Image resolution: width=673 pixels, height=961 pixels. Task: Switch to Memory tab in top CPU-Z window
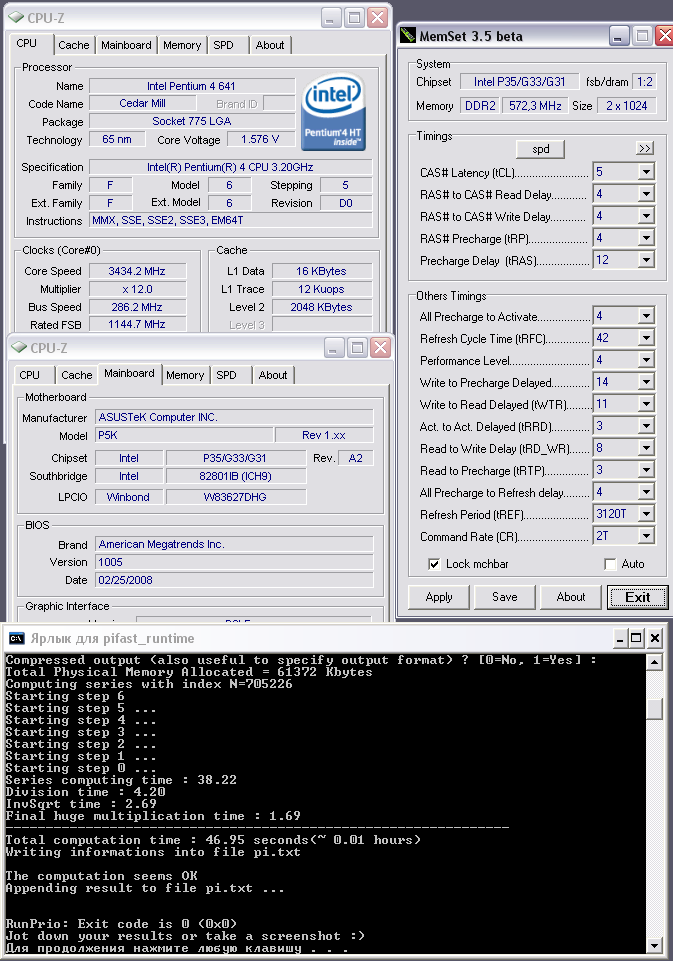coord(182,45)
